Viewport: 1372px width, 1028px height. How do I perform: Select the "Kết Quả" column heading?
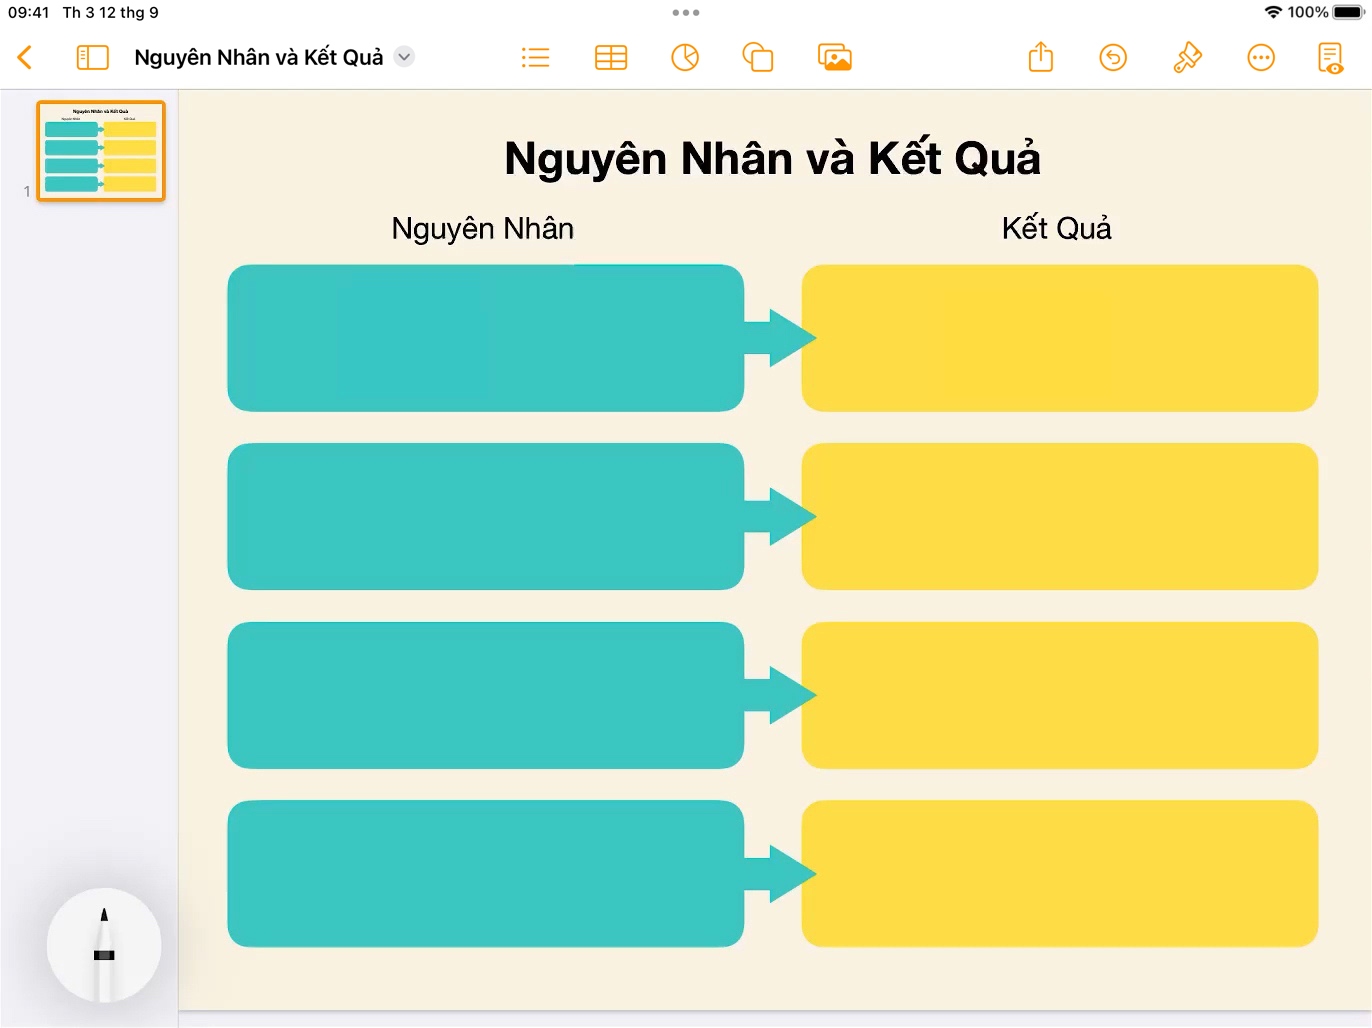click(x=1057, y=228)
